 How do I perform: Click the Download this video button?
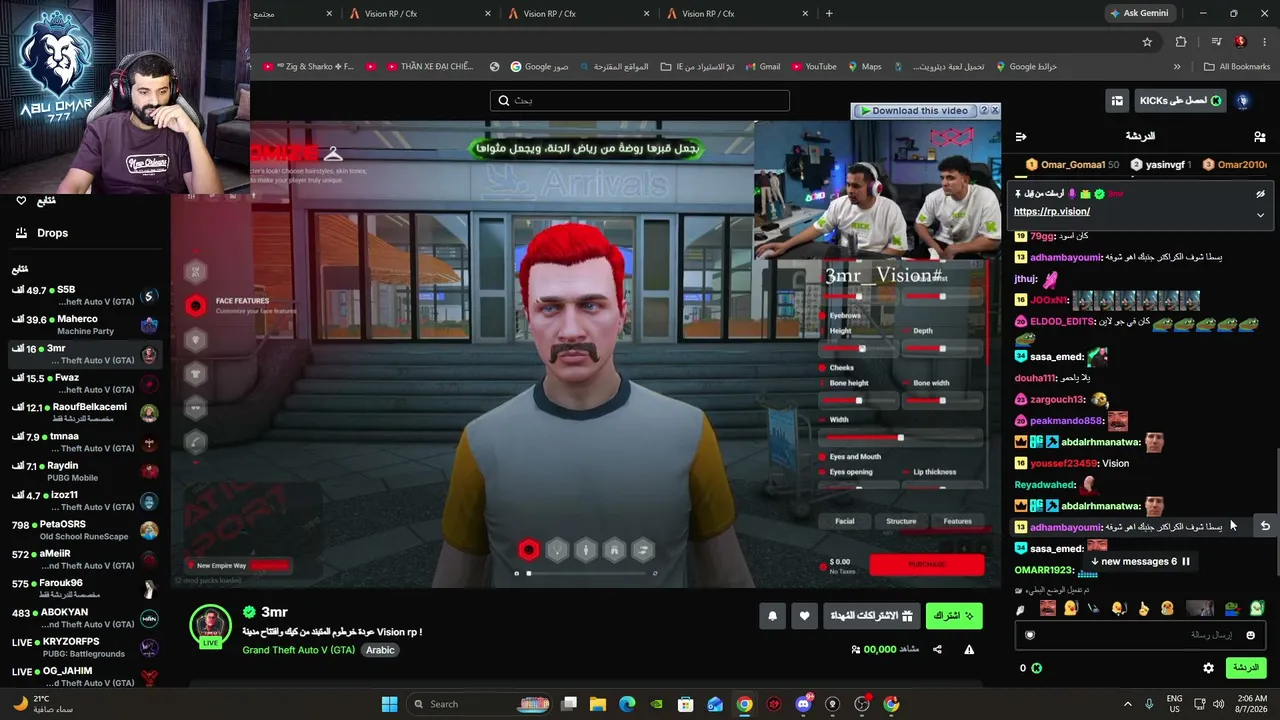tap(916, 111)
